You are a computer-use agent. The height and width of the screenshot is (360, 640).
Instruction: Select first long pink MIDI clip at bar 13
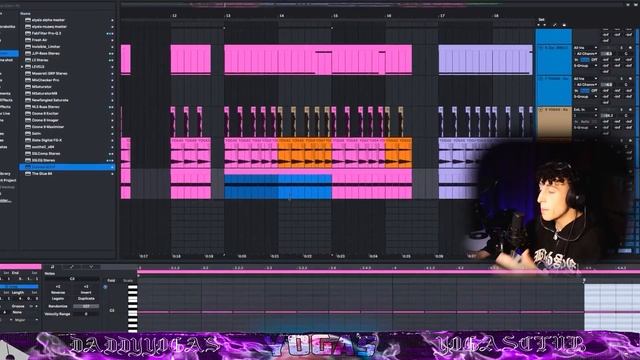click(318, 59)
